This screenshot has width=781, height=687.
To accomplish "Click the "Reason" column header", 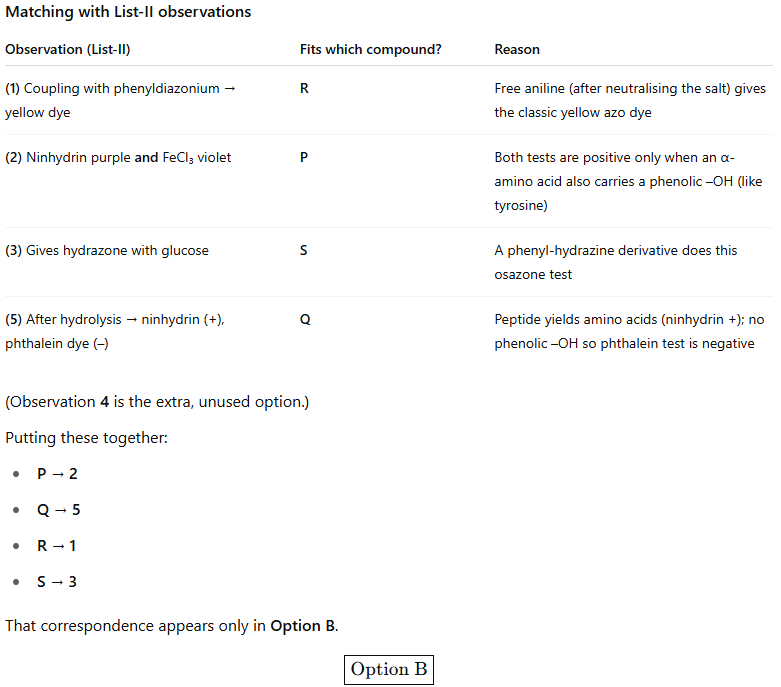I will [x=517, y=49].
